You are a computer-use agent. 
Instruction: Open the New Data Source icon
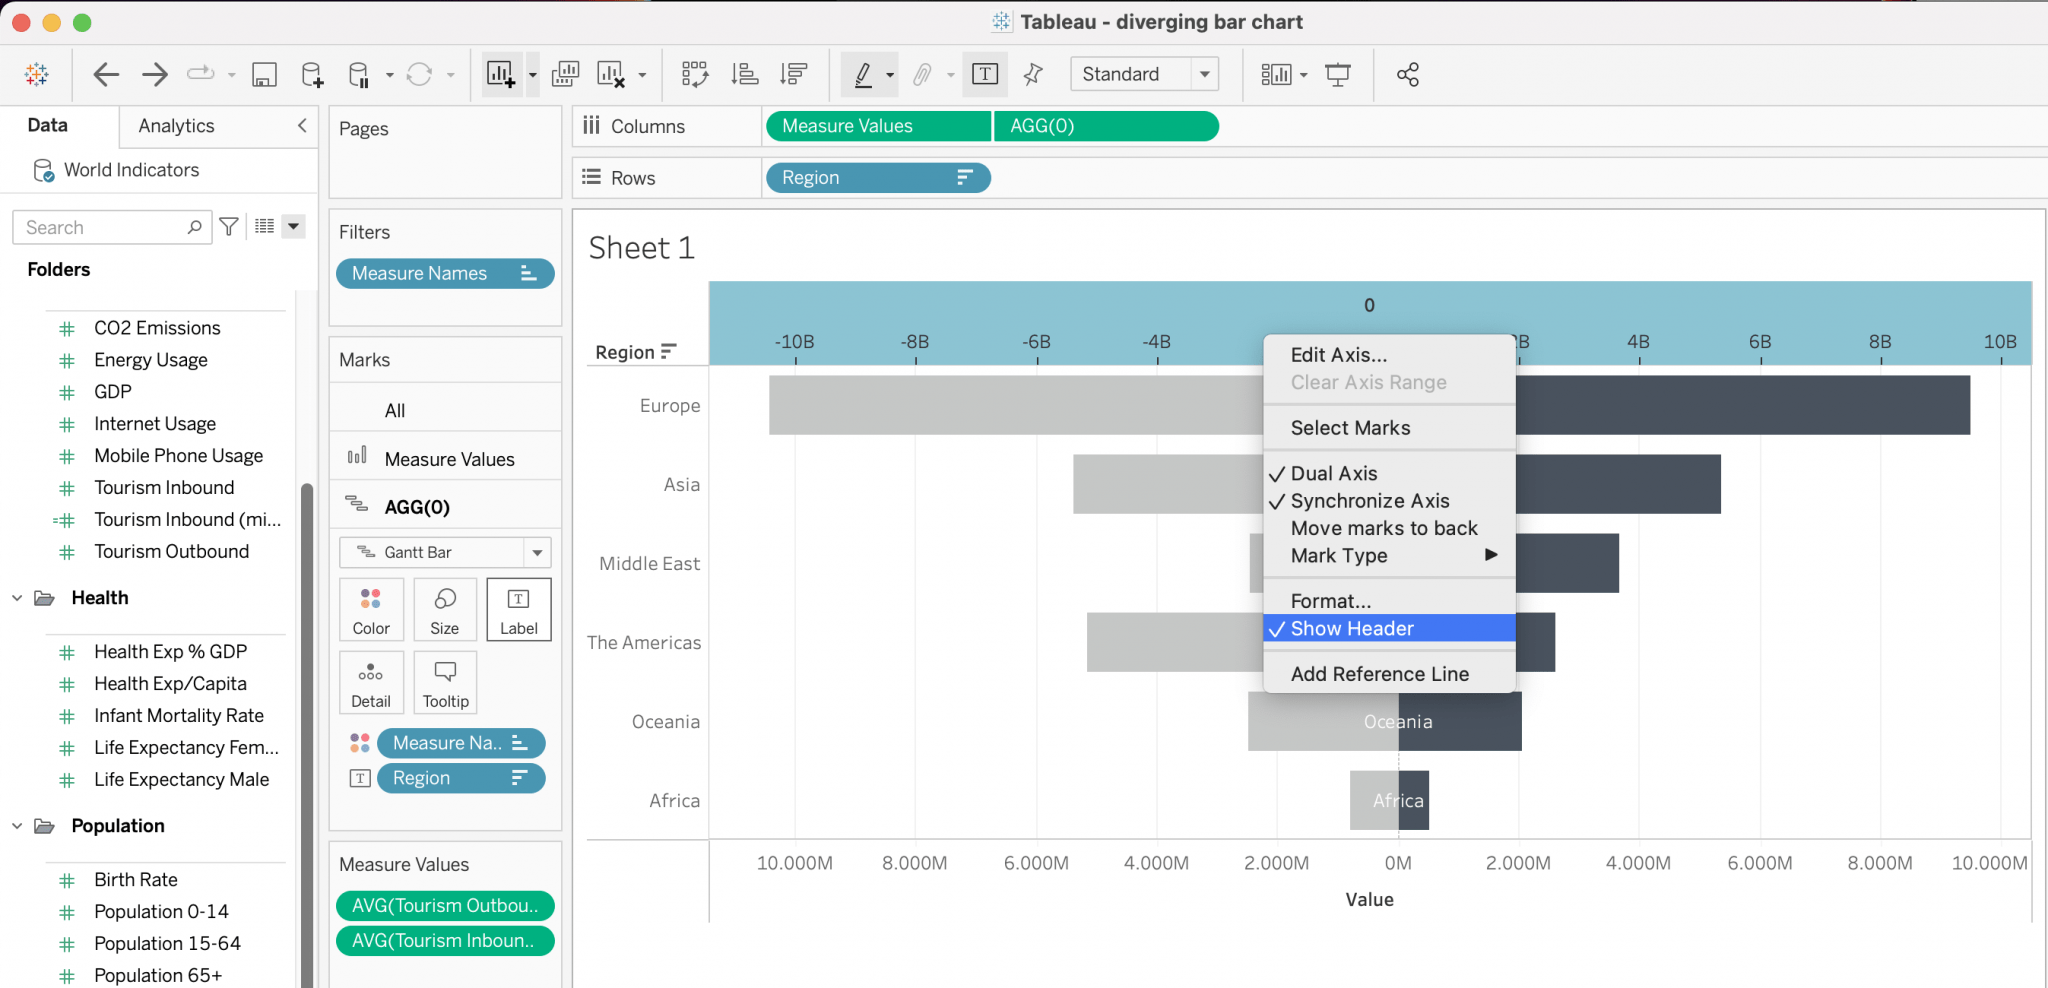(x=311, y=74)
